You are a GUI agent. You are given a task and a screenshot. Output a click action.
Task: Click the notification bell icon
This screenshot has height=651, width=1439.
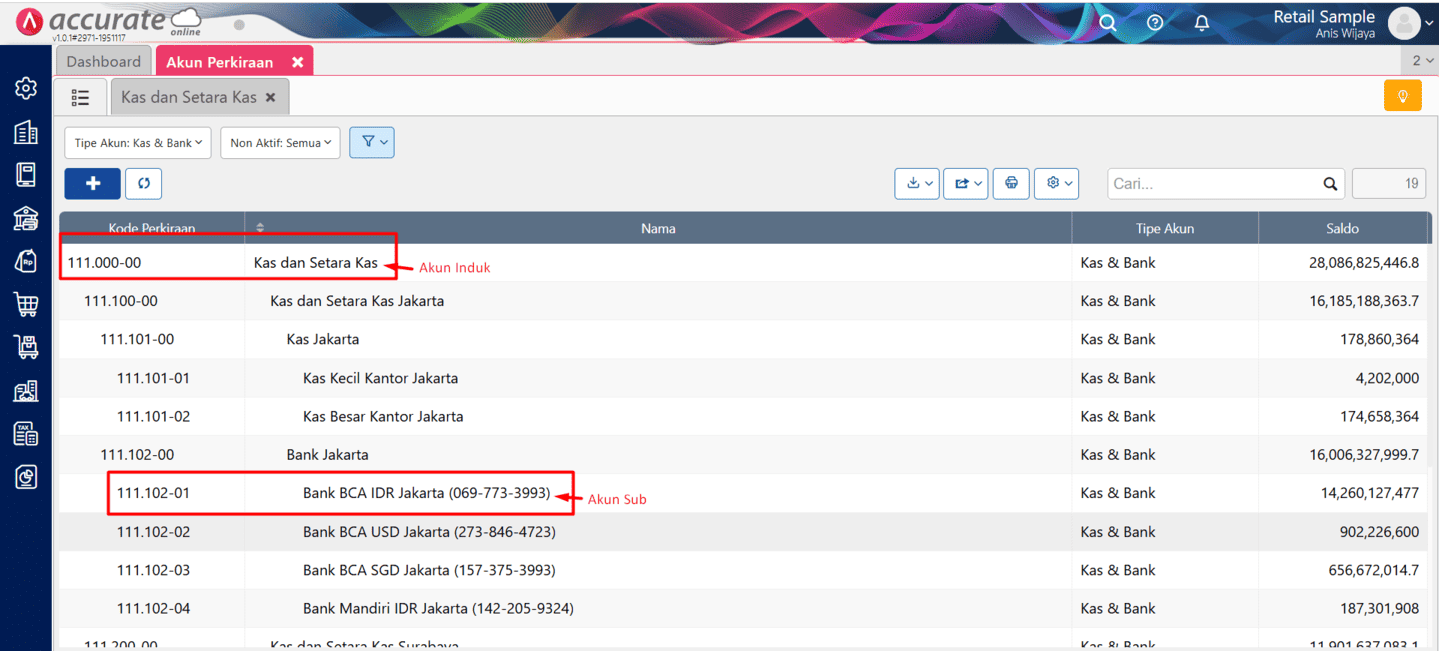pos(1202,22)
